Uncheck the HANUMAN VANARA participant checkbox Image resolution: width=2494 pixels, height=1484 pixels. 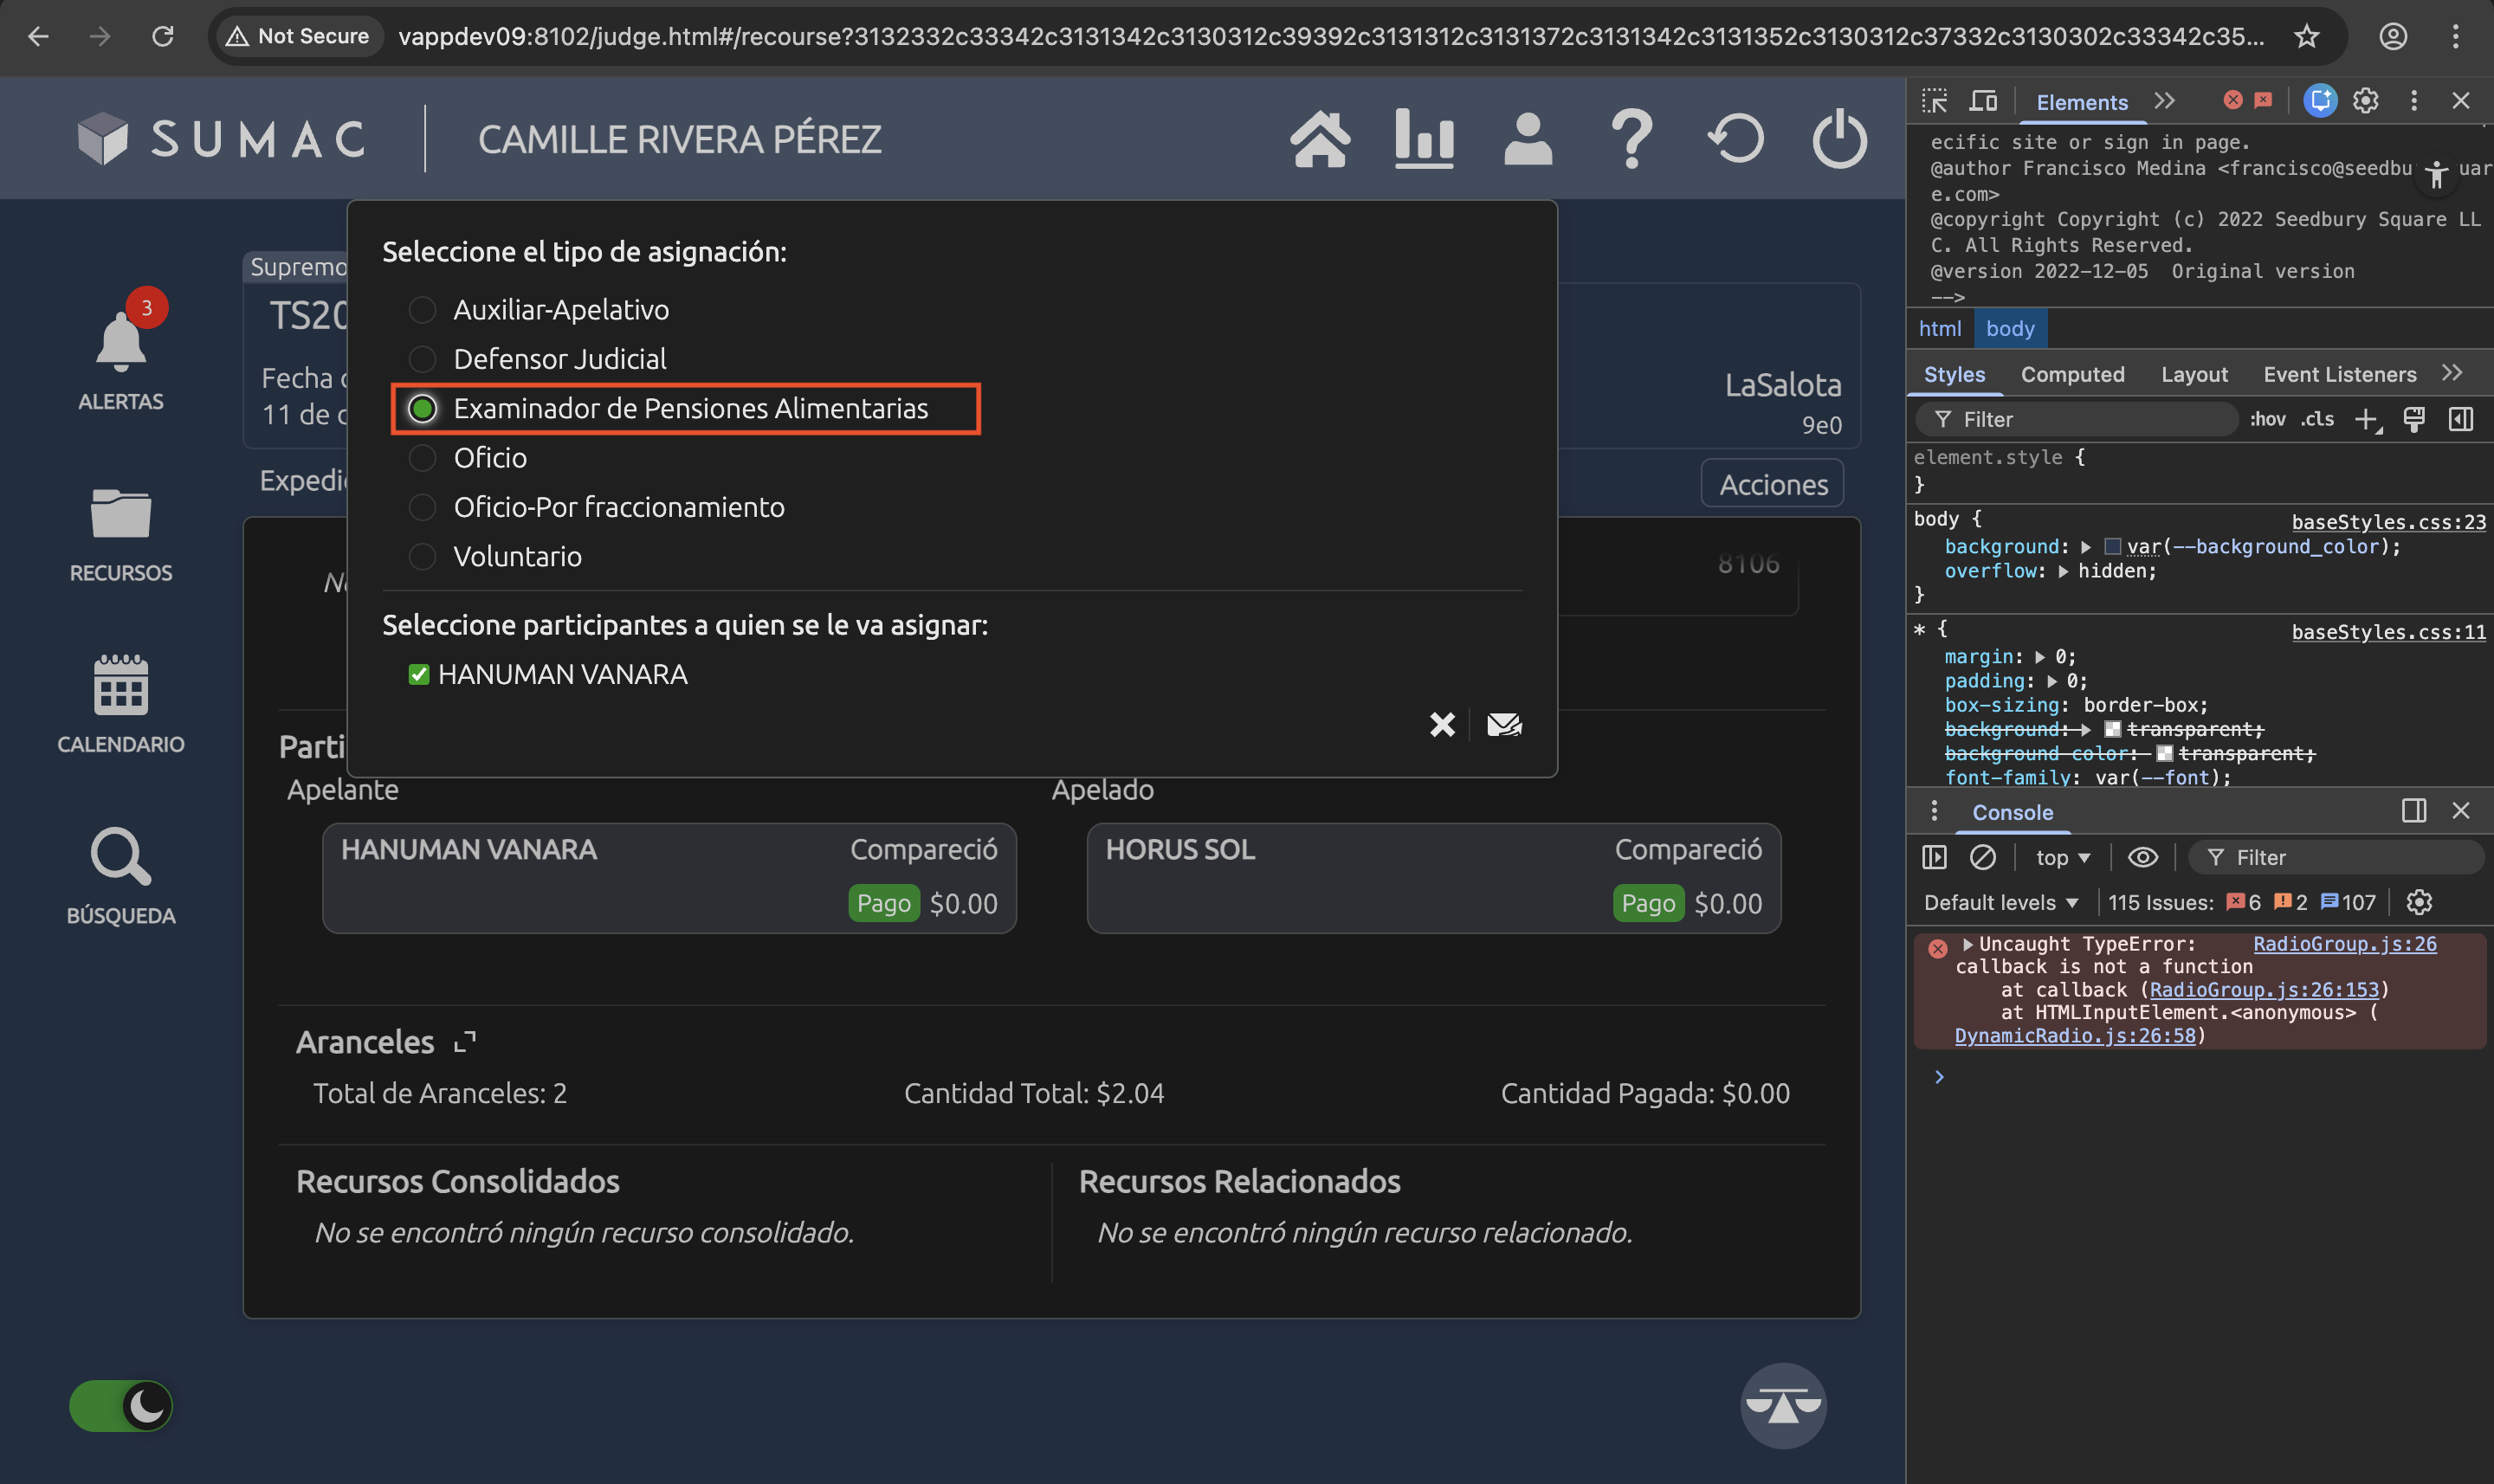419,675
